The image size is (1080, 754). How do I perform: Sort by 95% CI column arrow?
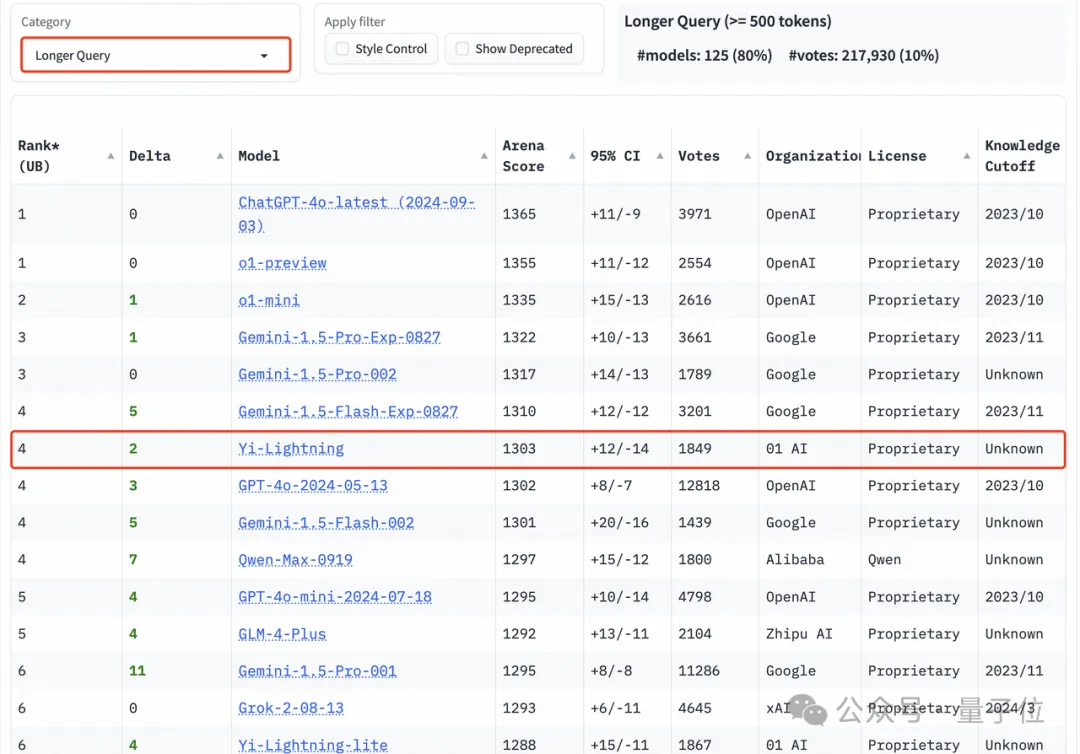tap(659, 156)
